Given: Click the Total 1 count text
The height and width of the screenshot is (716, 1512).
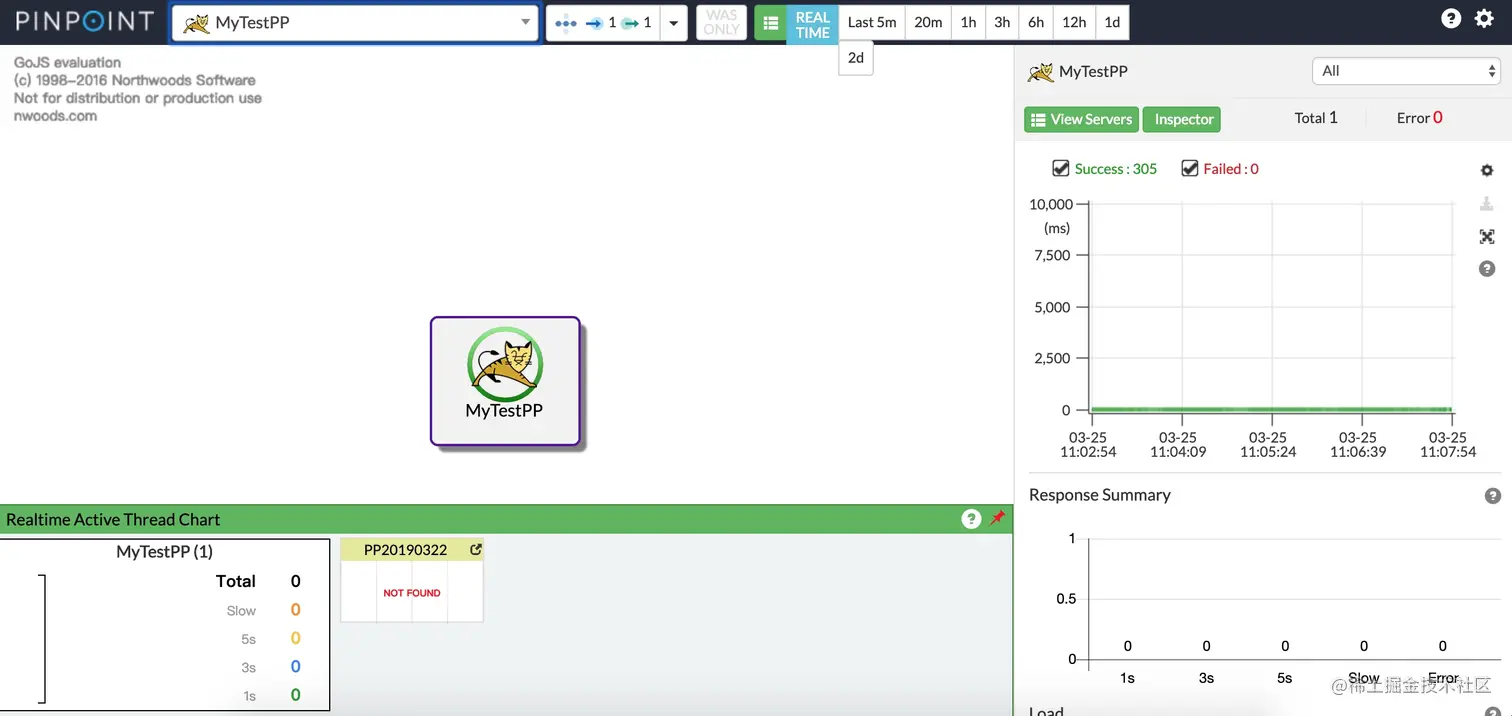Looking at the screenshot, I should click(x=1316, y=118).
